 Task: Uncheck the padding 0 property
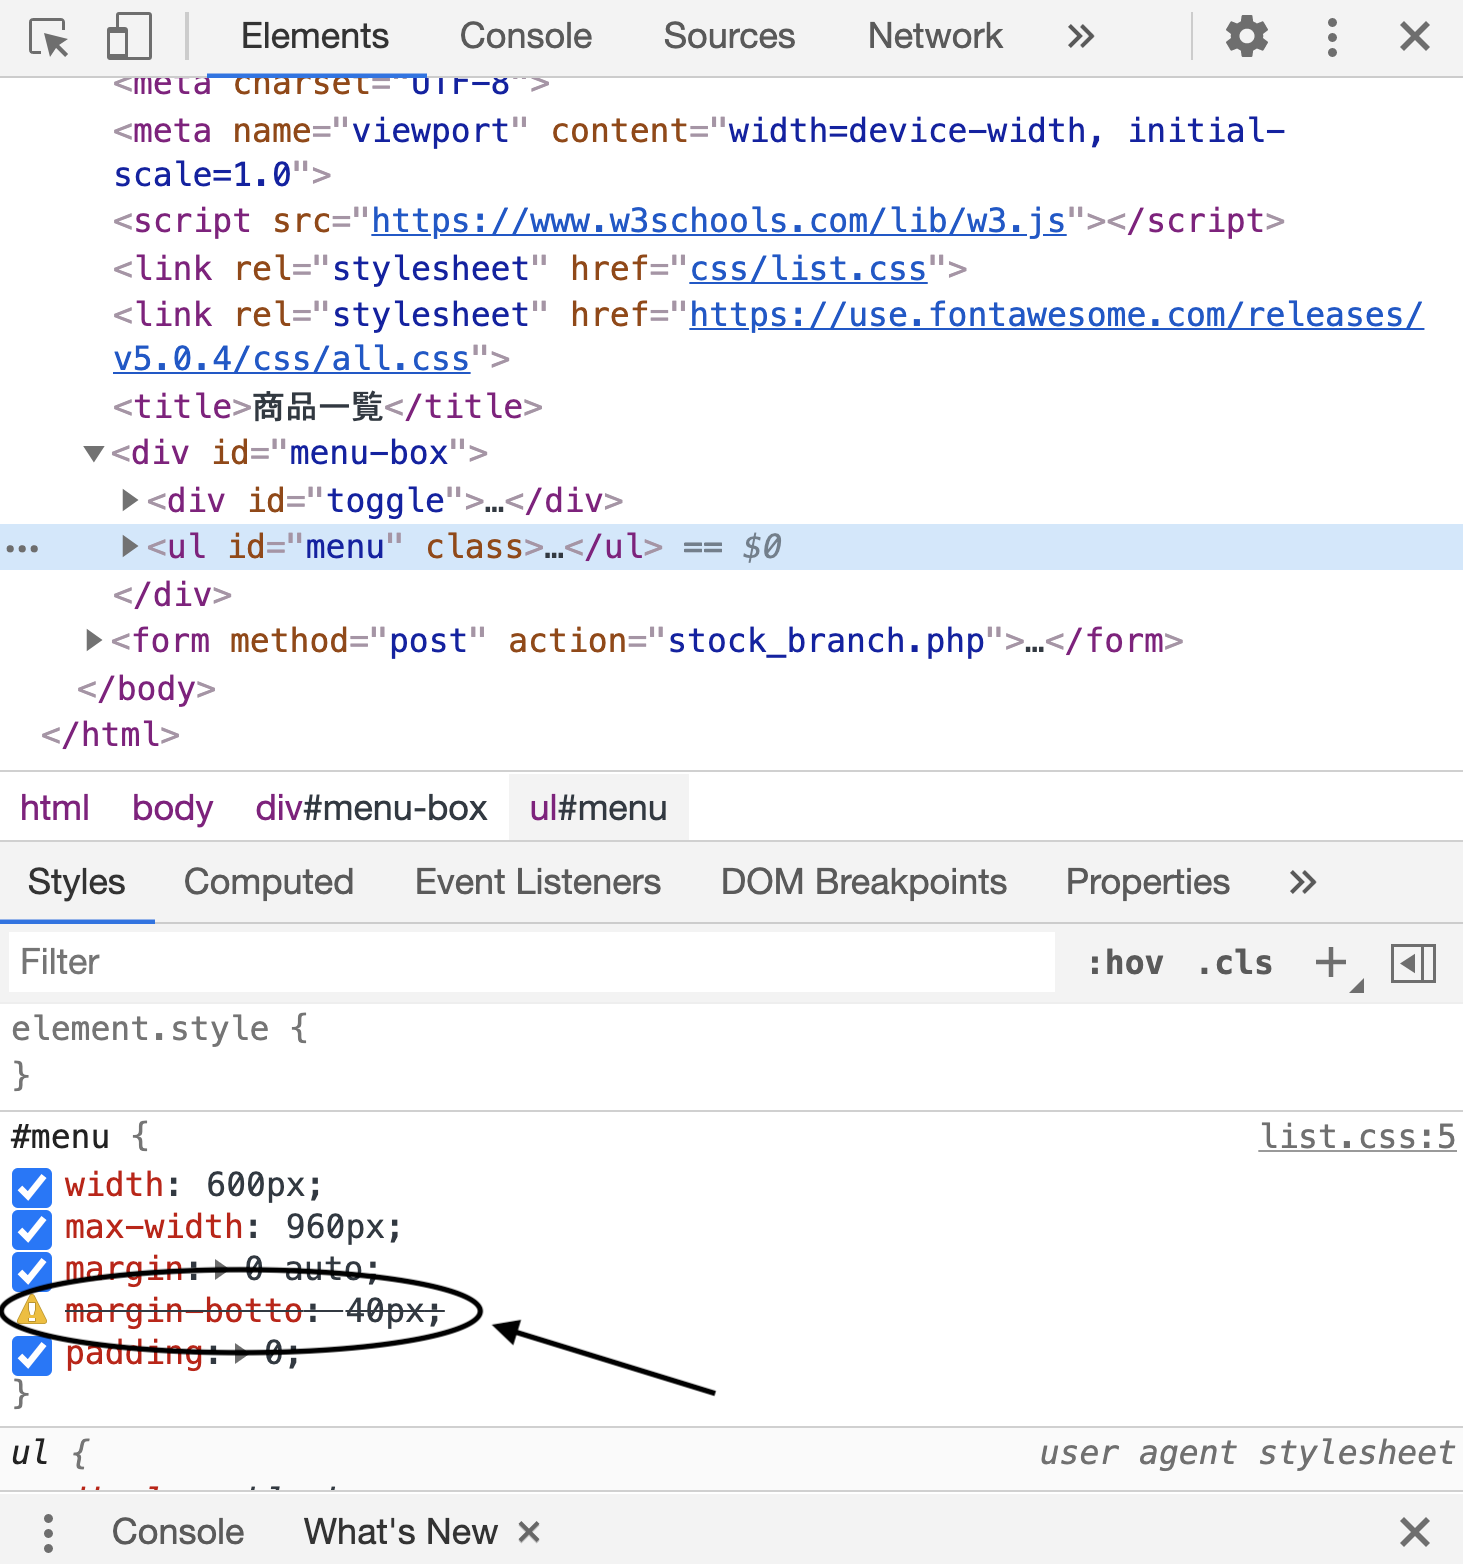pyautogui.click(x=32, y=1355)
